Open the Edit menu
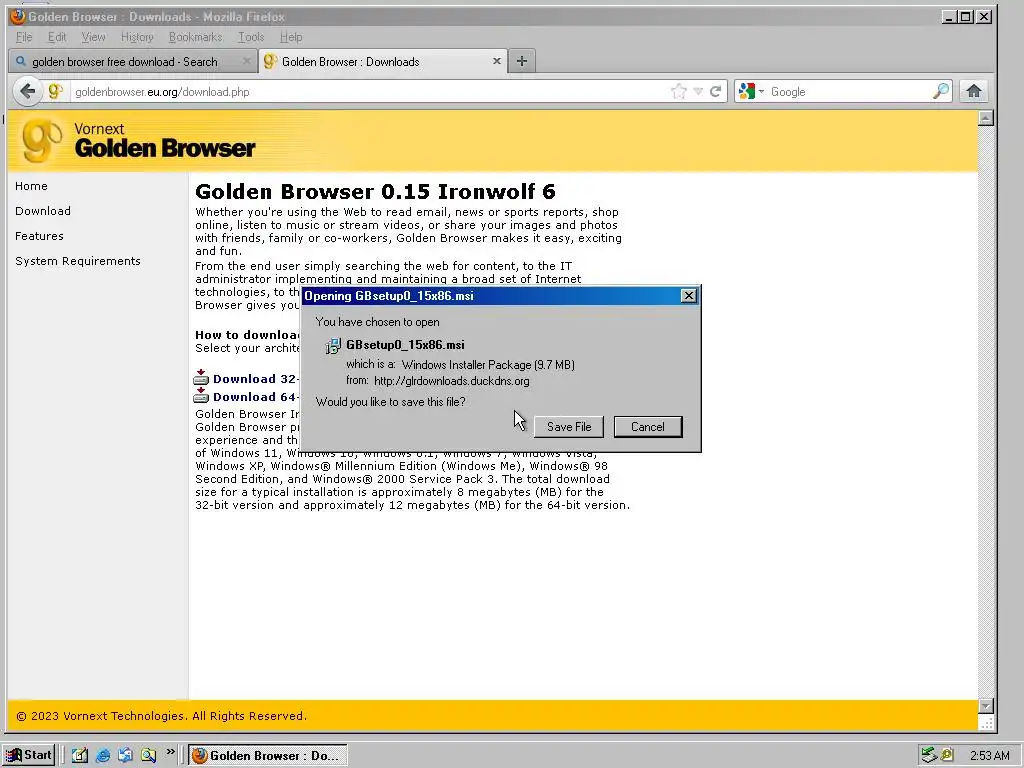This screenshot has height=768, width=1024. click(x=57, y=37)
